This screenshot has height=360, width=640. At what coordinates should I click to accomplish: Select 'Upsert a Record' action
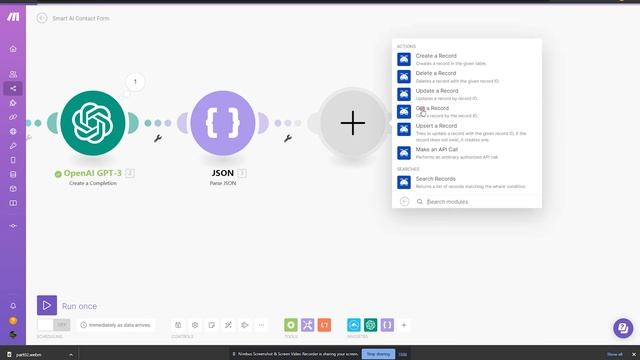click(x=467, y=132)
